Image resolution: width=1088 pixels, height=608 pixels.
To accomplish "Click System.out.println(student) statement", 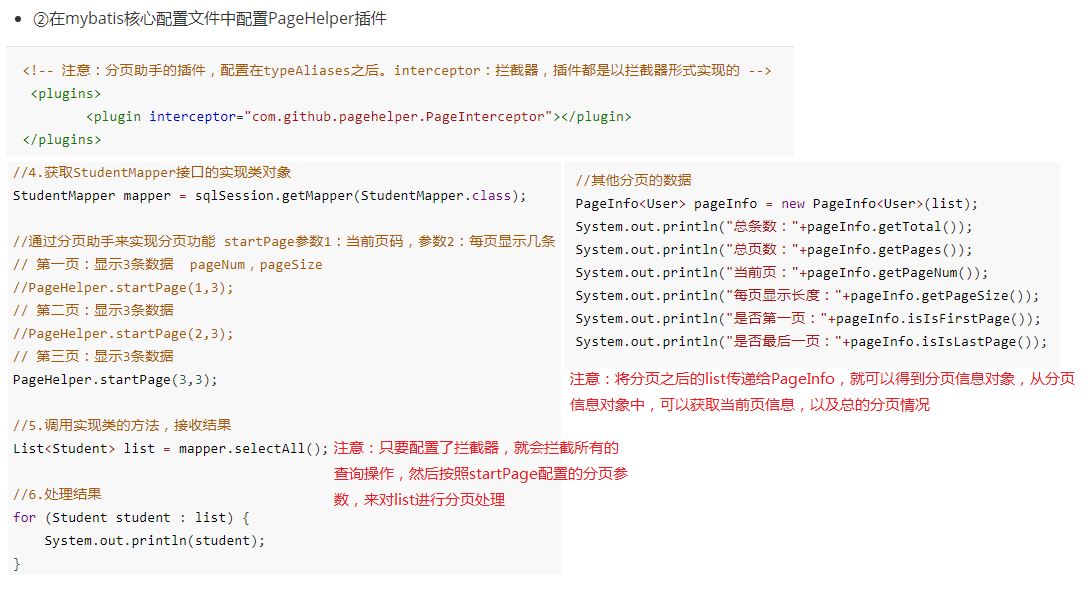I will tap(155, 541).
